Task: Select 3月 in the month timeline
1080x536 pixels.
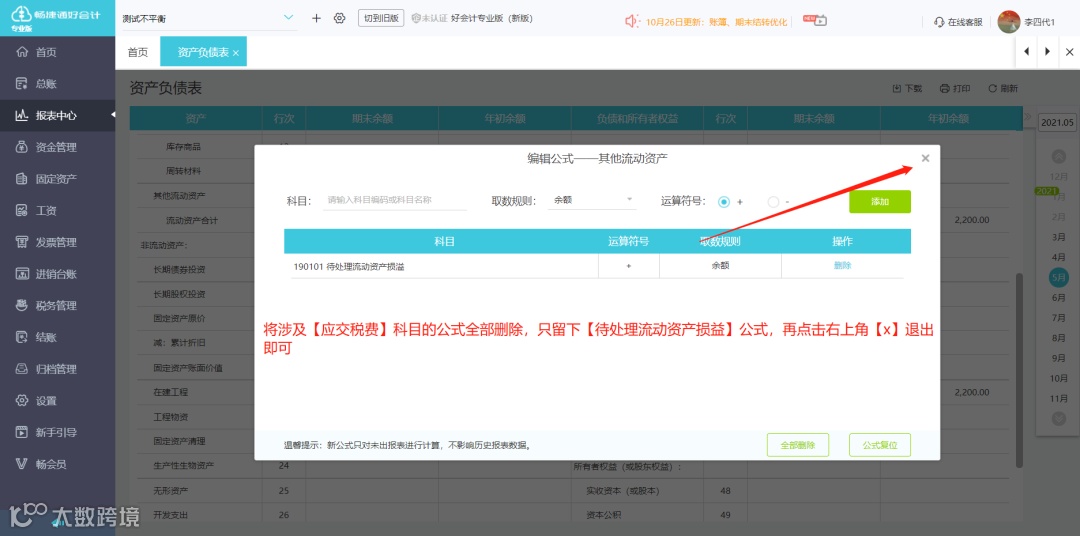Action: [1059, 237]
